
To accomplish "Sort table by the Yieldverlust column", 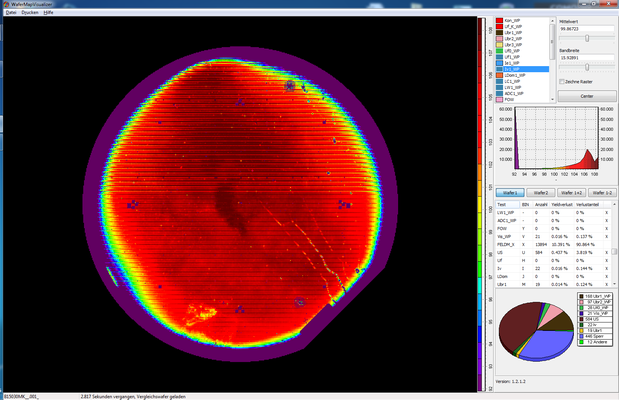I will 562,204.
